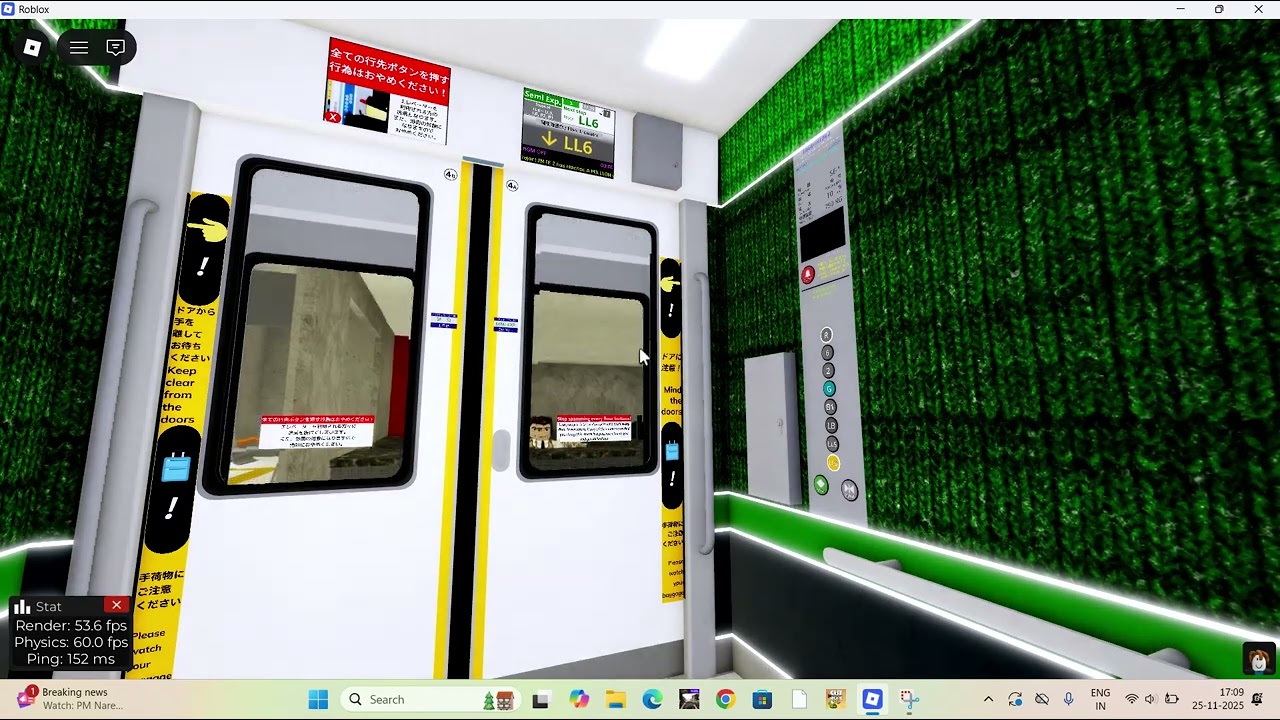This screenshot has width=1280, height=720.
Task: Click the sync refresh tray icon
Action: (x=1015, y=699)
